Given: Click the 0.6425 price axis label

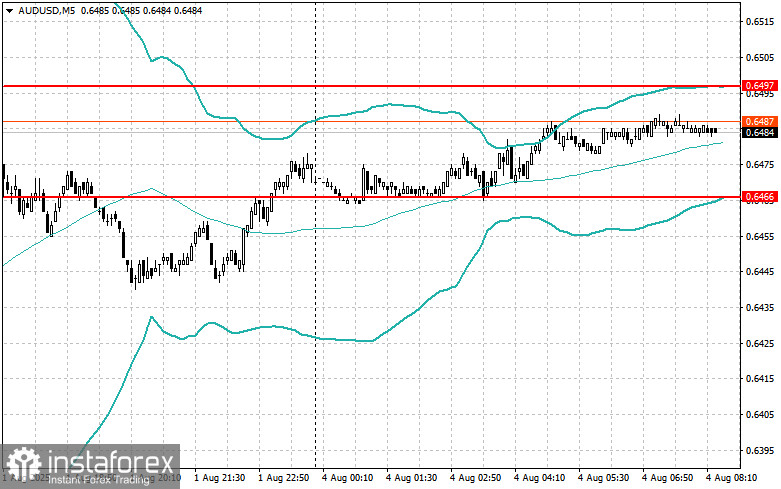Looking at the screenshot, I should pos(760,343).
